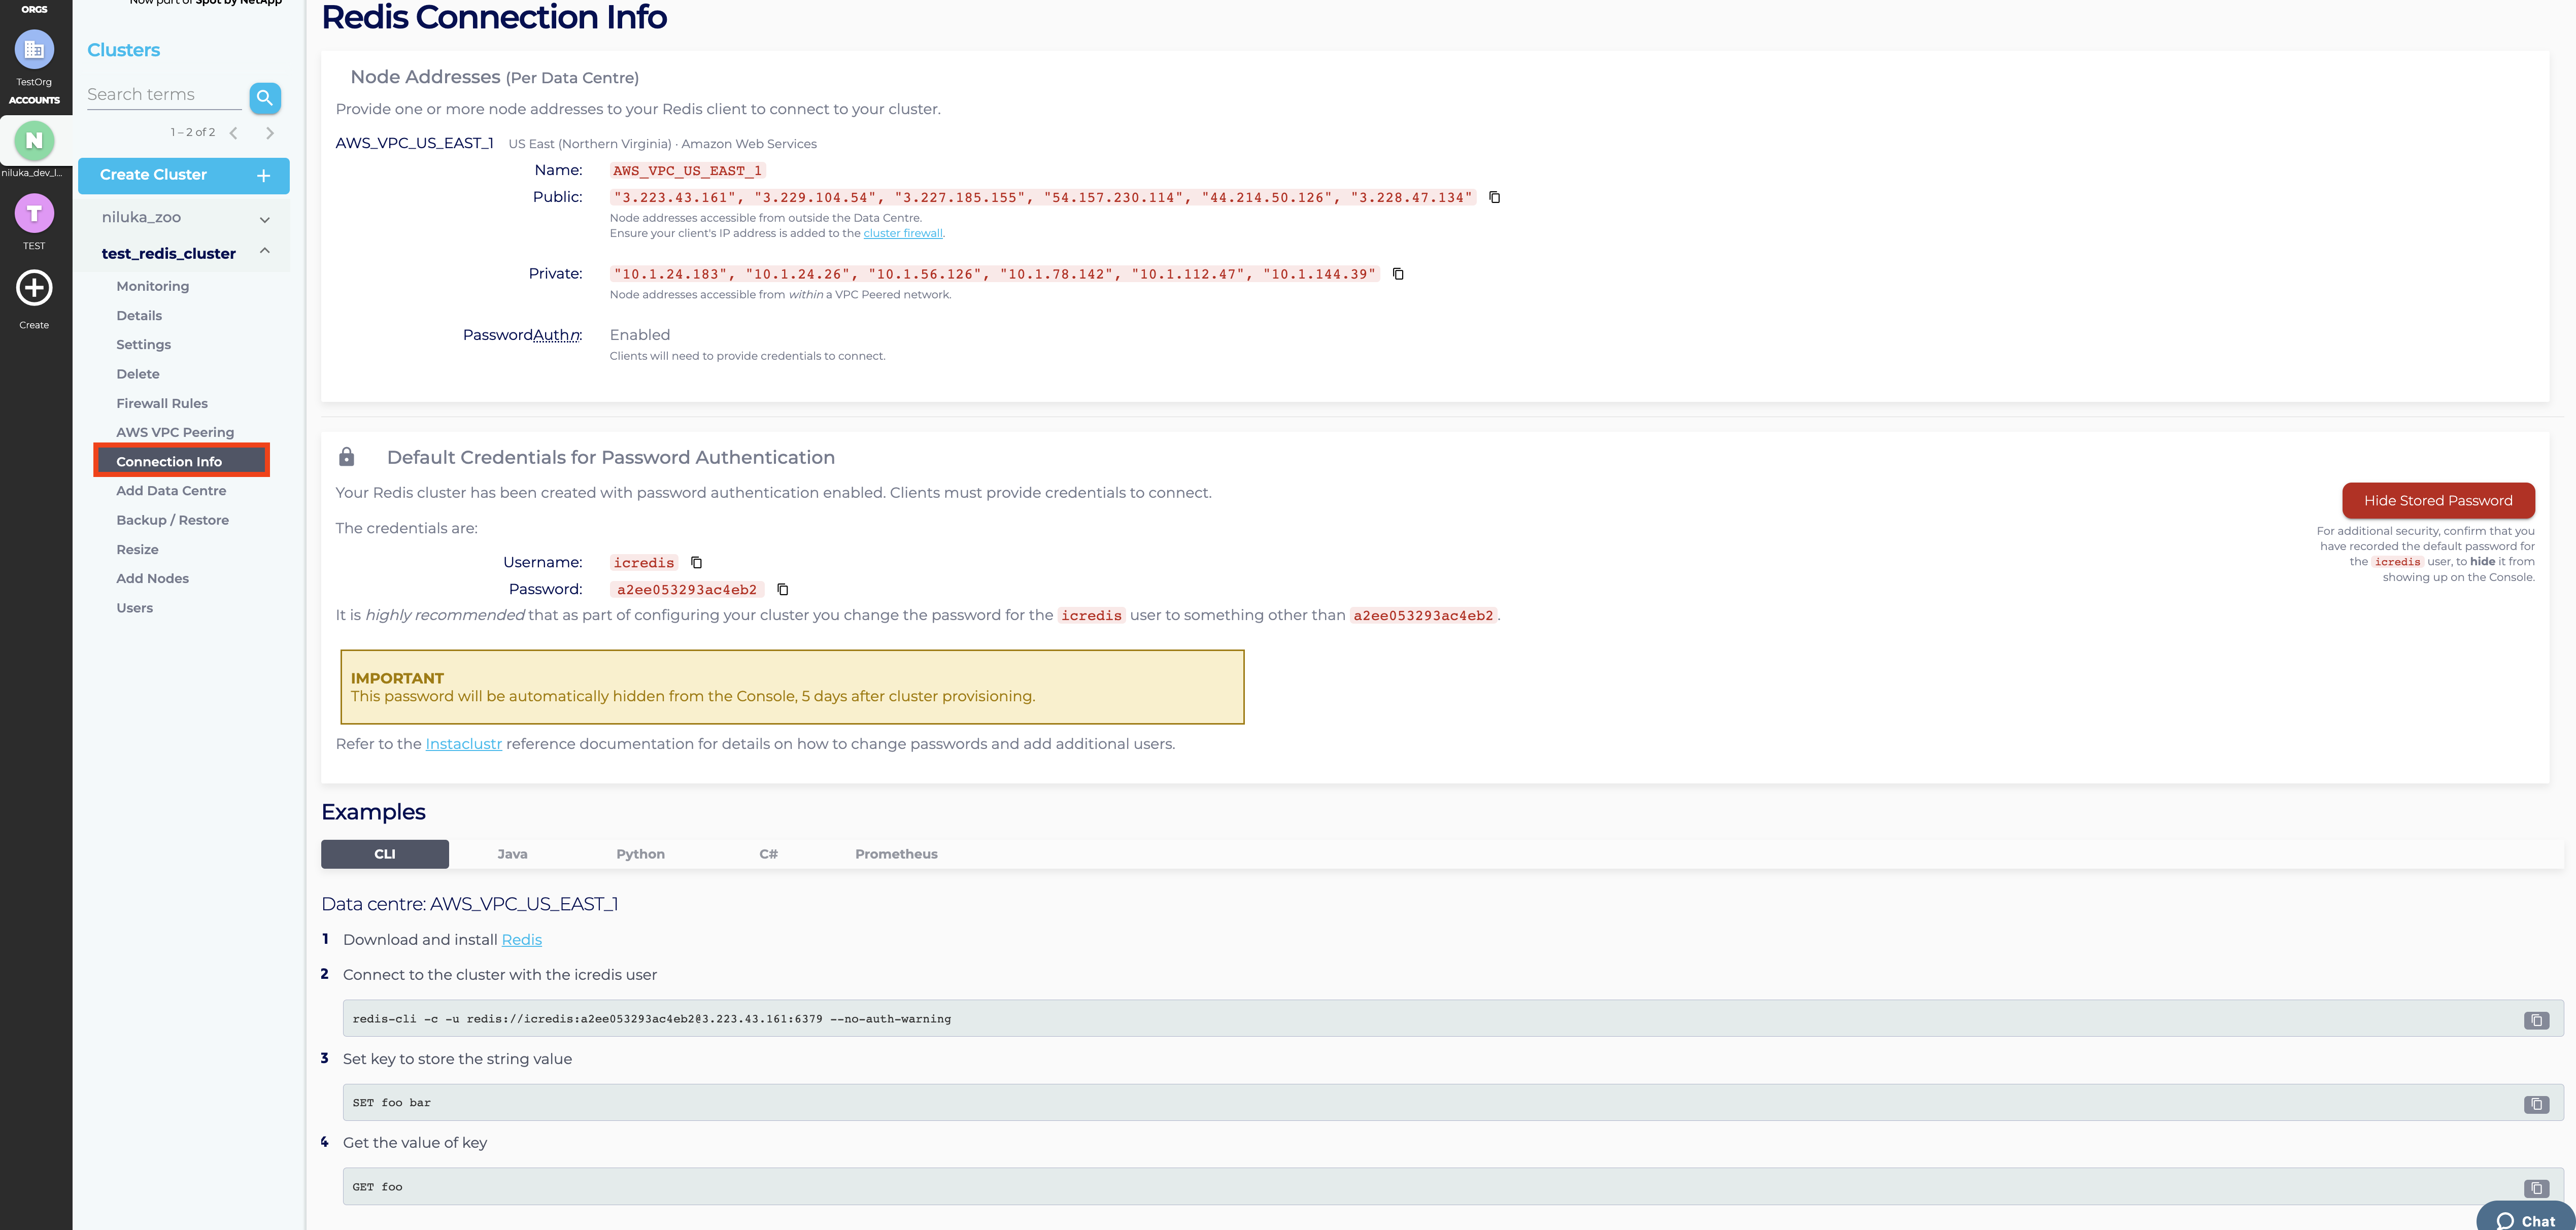This screenshot has width=2576, height=1230.
Task: Expand the niluka_zoo cluster
Action: pos(265,219)
